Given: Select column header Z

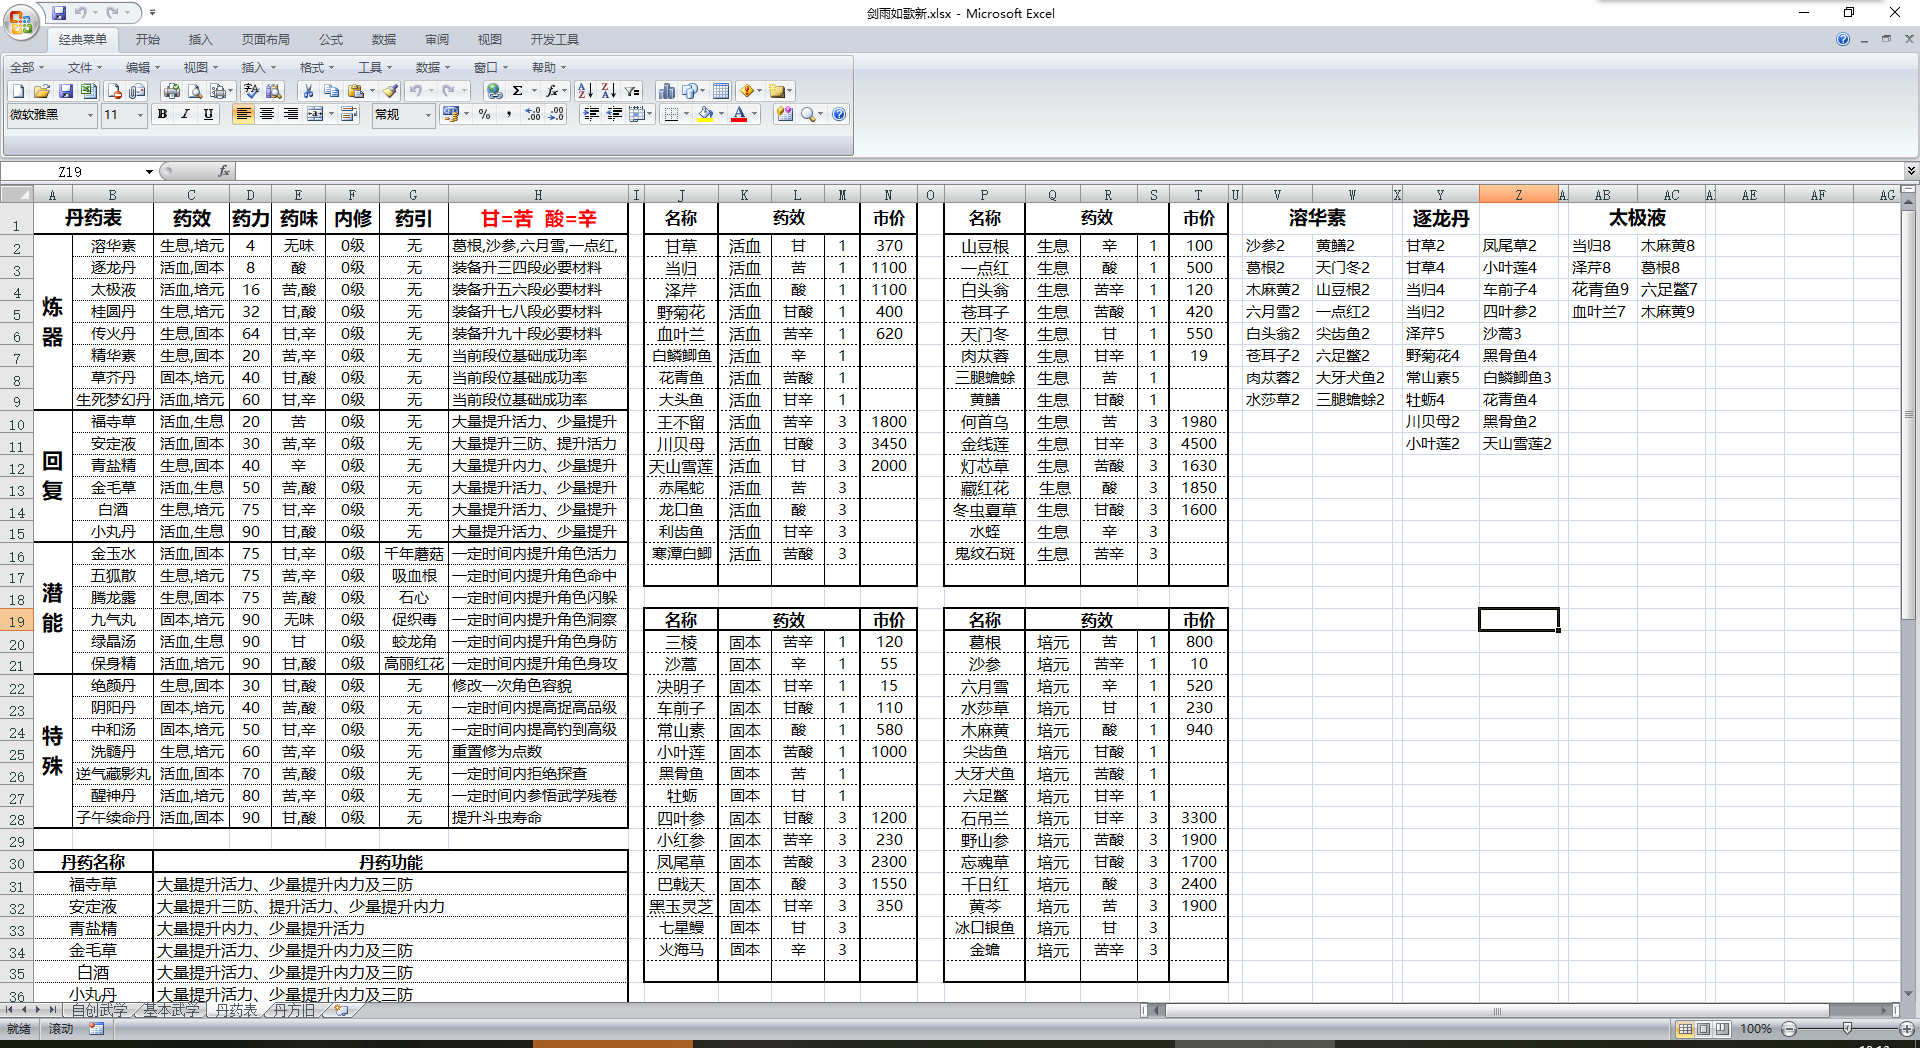Looking at the screenshot, I should point(1518,195).
